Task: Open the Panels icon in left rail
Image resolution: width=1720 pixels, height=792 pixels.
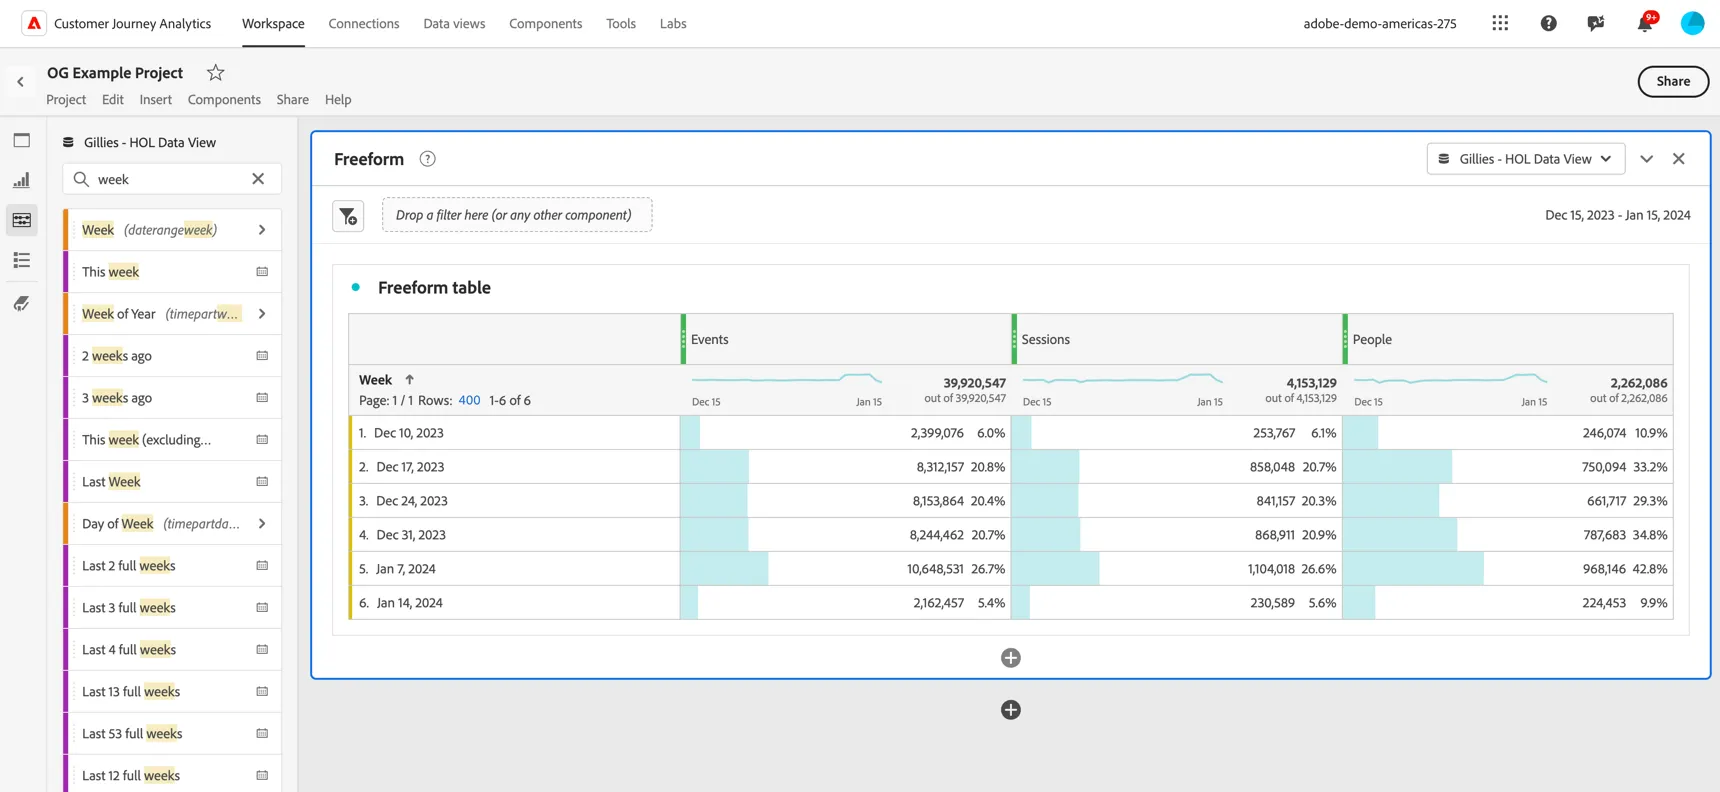Action: click(21, 140)
